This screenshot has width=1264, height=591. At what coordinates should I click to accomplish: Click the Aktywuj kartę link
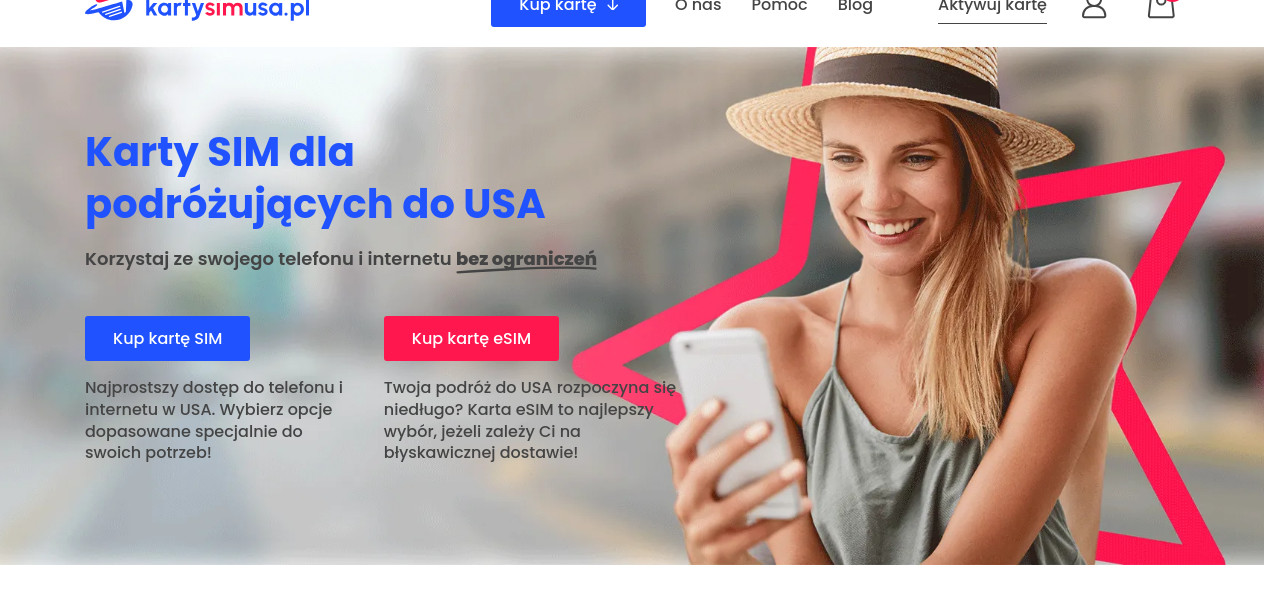pyautogui.click(x=992, y=8)
